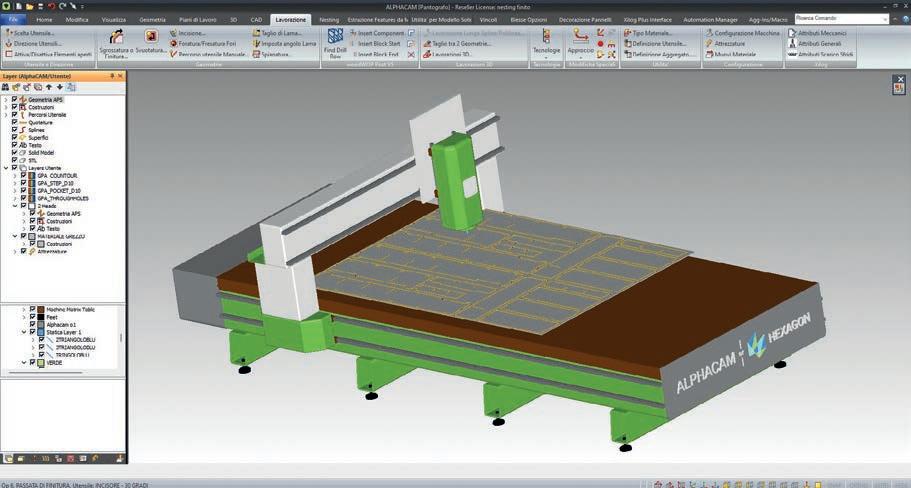
Task: Toggle STL layer checkbox
Action: click(x=15, y=160)
